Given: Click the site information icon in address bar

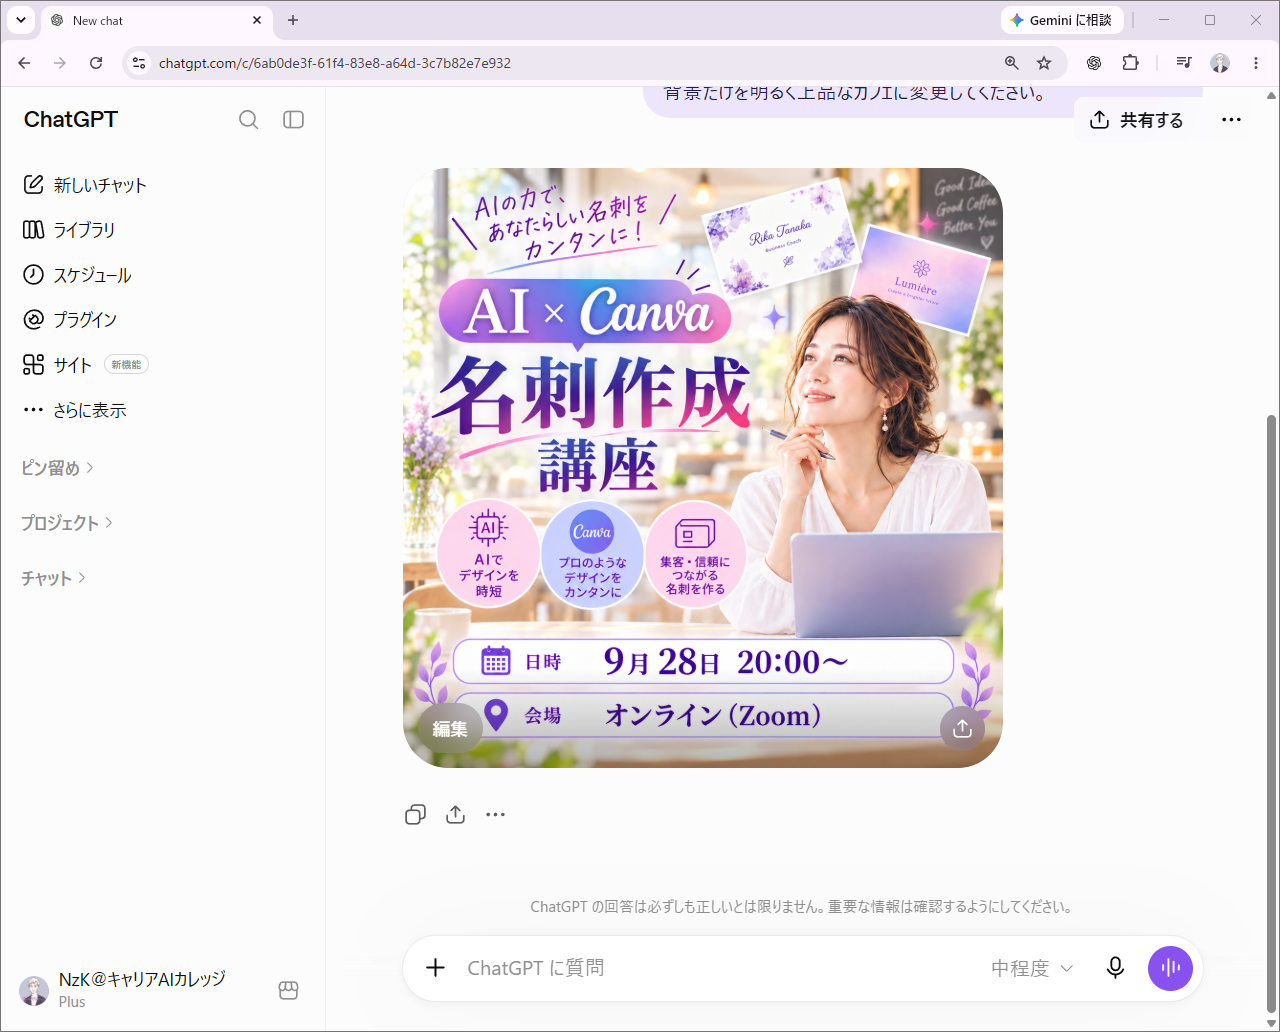Looking at the screenshot, I should (x=139, y=63).
